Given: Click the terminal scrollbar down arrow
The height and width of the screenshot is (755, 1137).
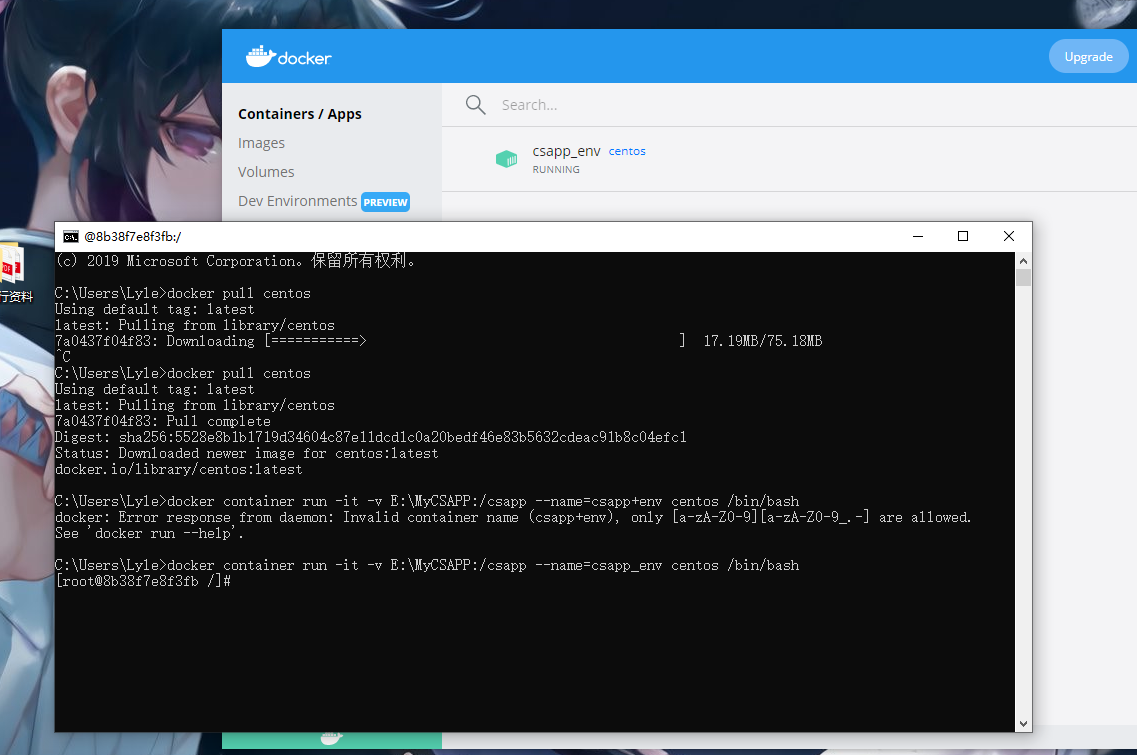Looking at the screenshot, I should (1023, 723).
